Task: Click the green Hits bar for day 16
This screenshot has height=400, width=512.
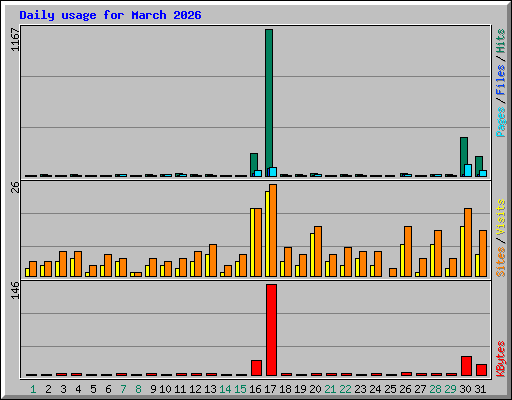Action: [x=254, y=165]
